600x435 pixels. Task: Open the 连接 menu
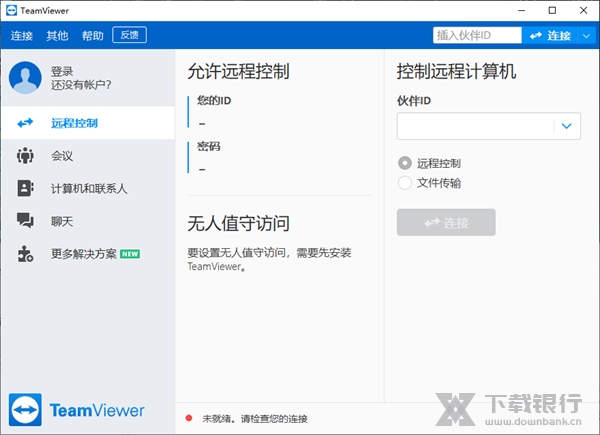point(22,36)
